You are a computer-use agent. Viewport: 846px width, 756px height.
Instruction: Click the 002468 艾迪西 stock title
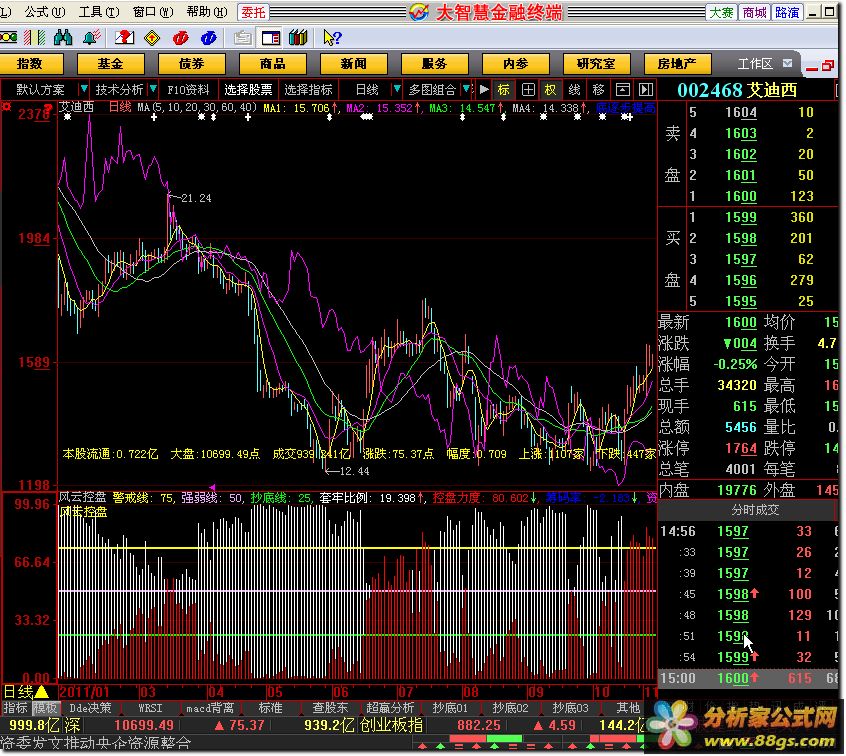[737, 90]
